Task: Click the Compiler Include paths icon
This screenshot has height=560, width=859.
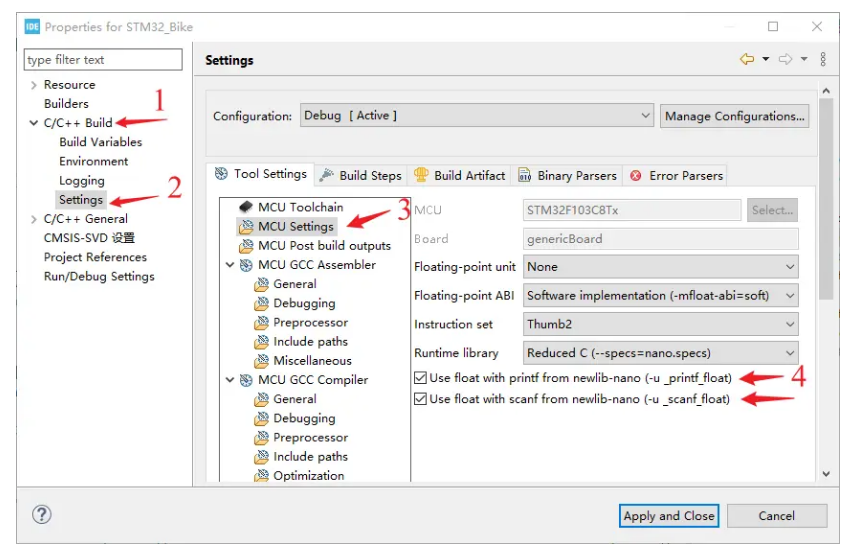Action: [261, 456]
